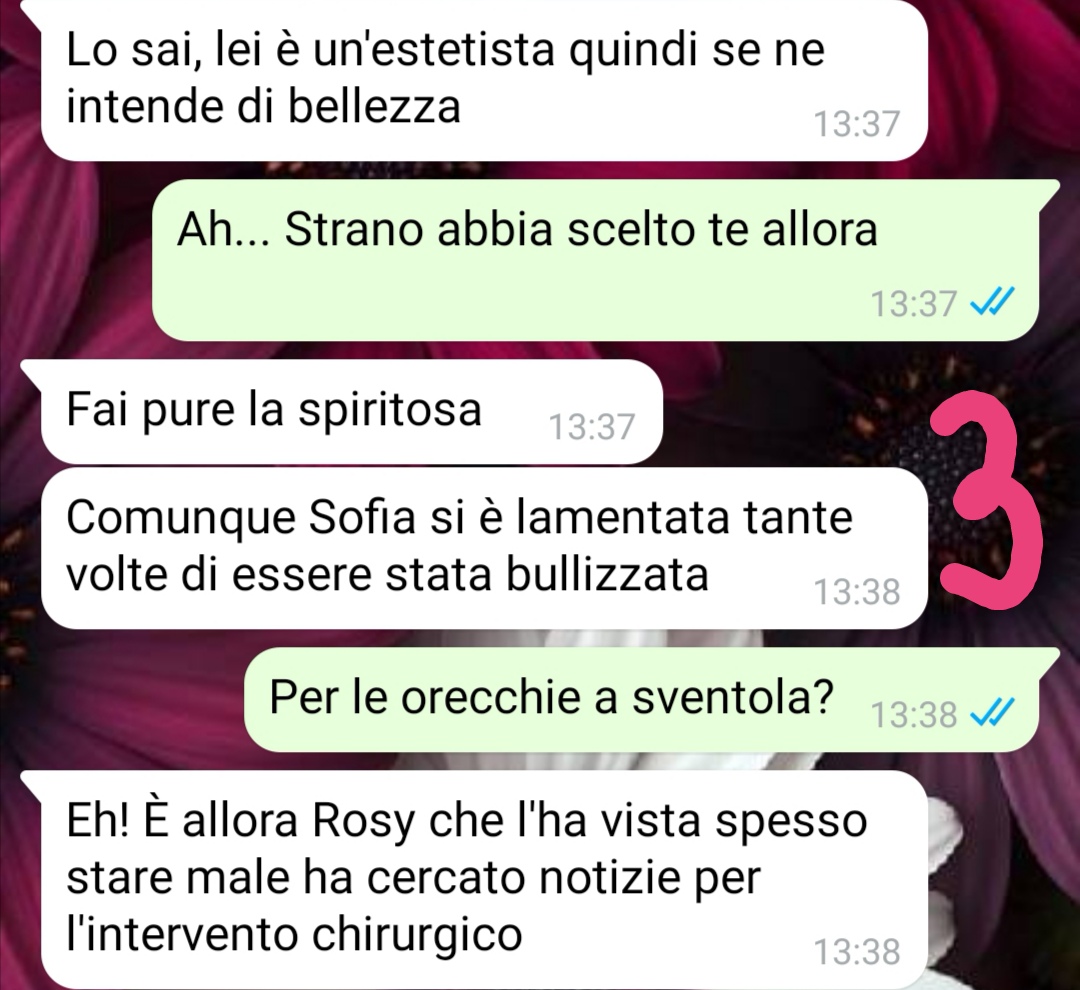1080x990 pixels.
Task: Tap the 'Fai pure la spiritosa' message
Action: (352, 411)
